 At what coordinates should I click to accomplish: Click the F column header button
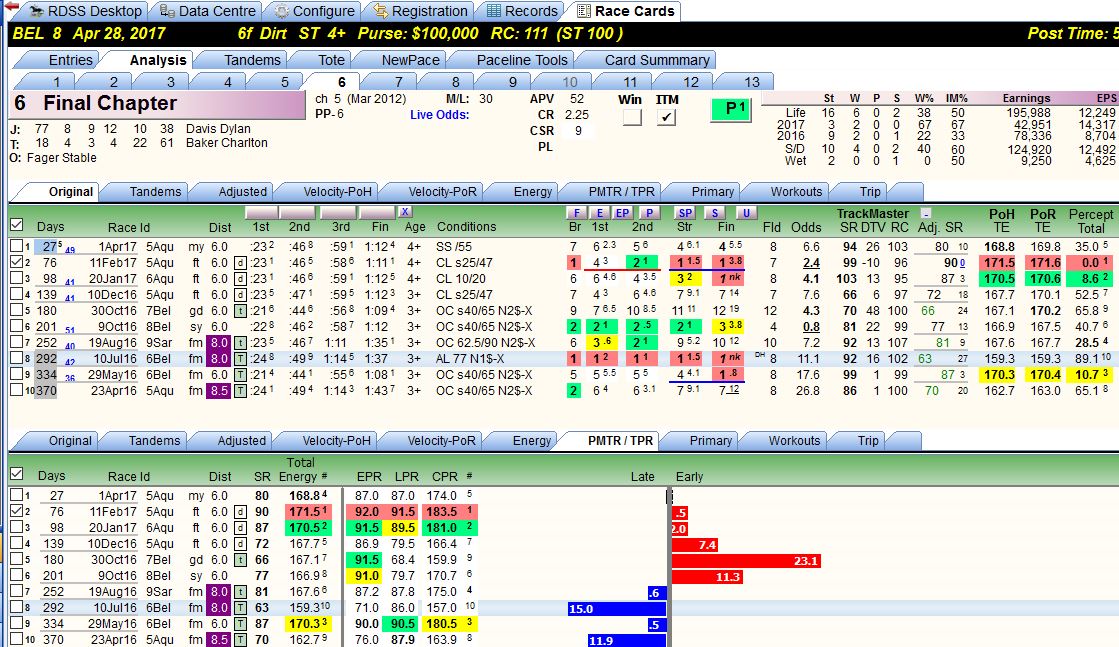click(575, 213)
